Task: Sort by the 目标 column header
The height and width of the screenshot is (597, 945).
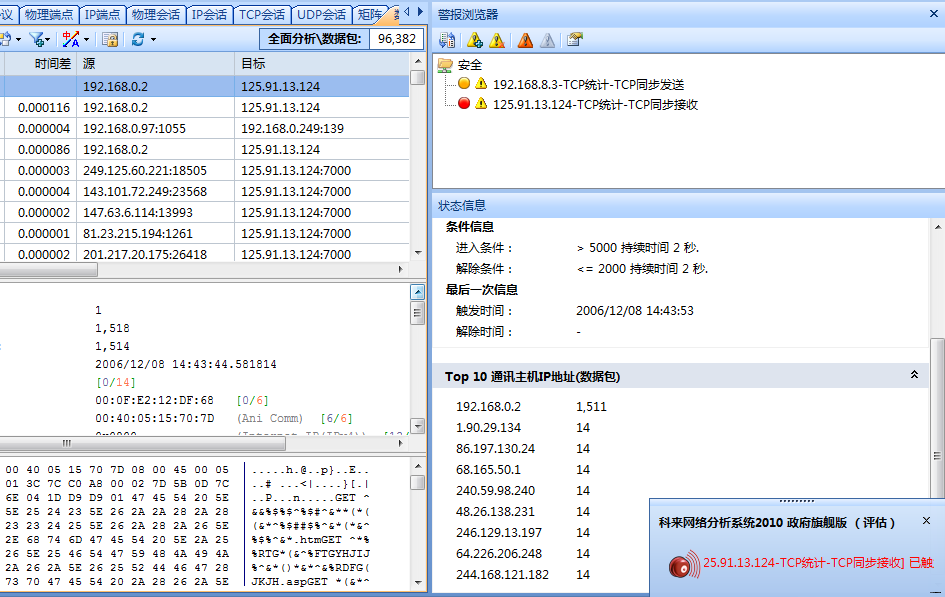Action: pos(322,64)
